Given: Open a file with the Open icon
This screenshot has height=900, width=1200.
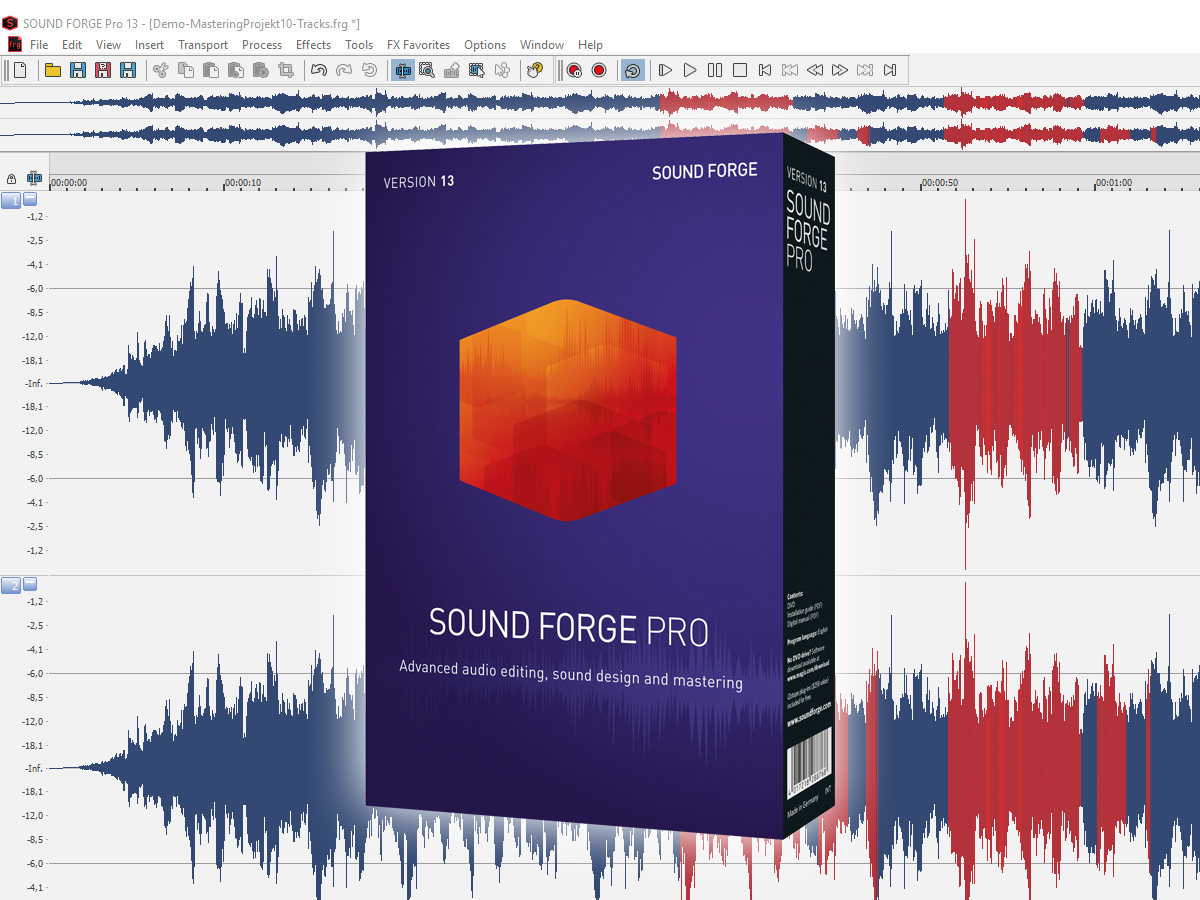Looking at the screenshot, I should 54,69.
